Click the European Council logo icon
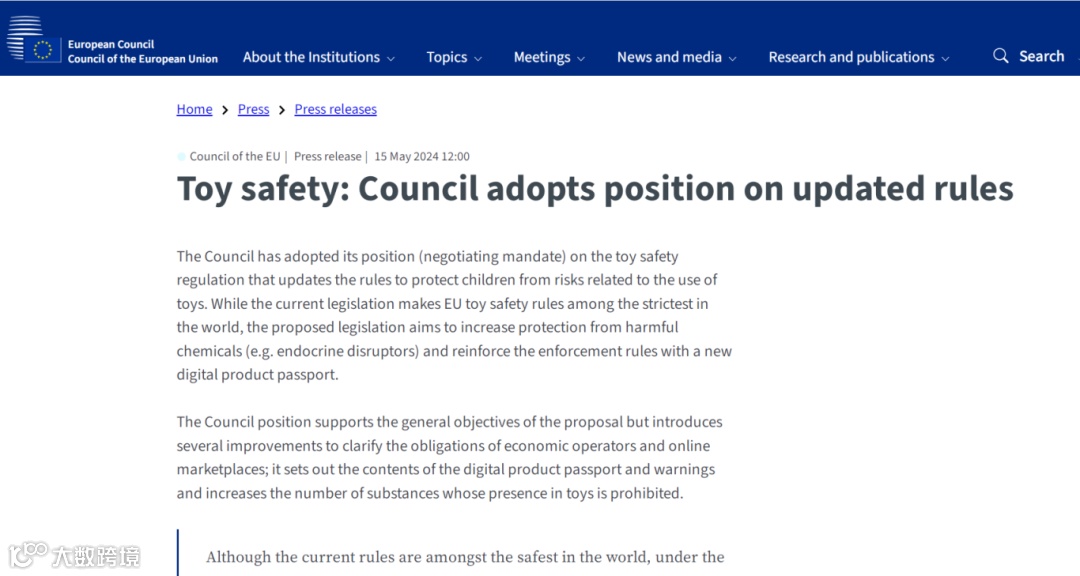 coord(32,39)
